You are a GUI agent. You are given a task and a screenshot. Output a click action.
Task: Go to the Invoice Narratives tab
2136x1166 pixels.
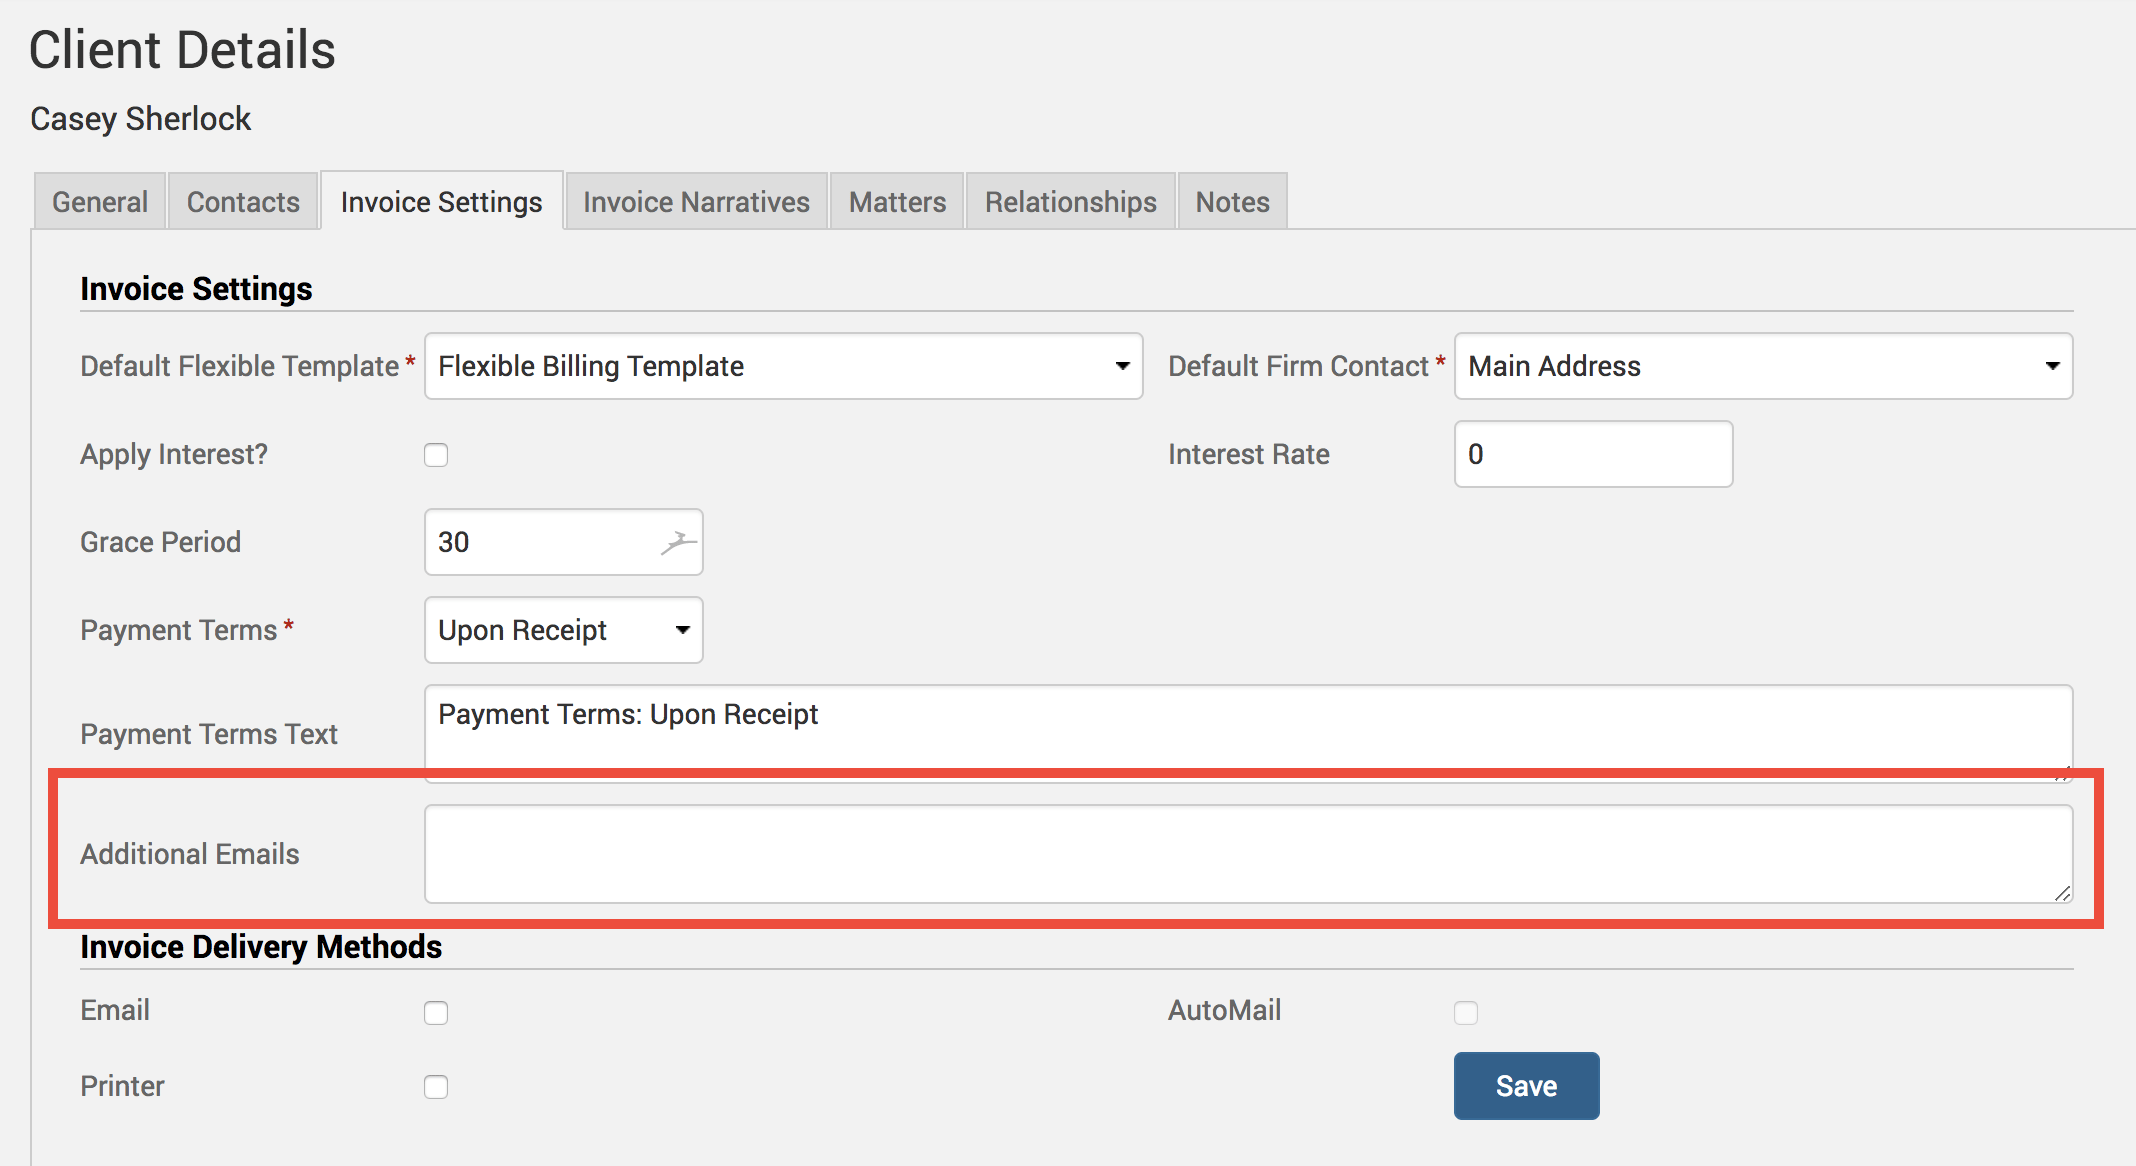click(696, 202)
